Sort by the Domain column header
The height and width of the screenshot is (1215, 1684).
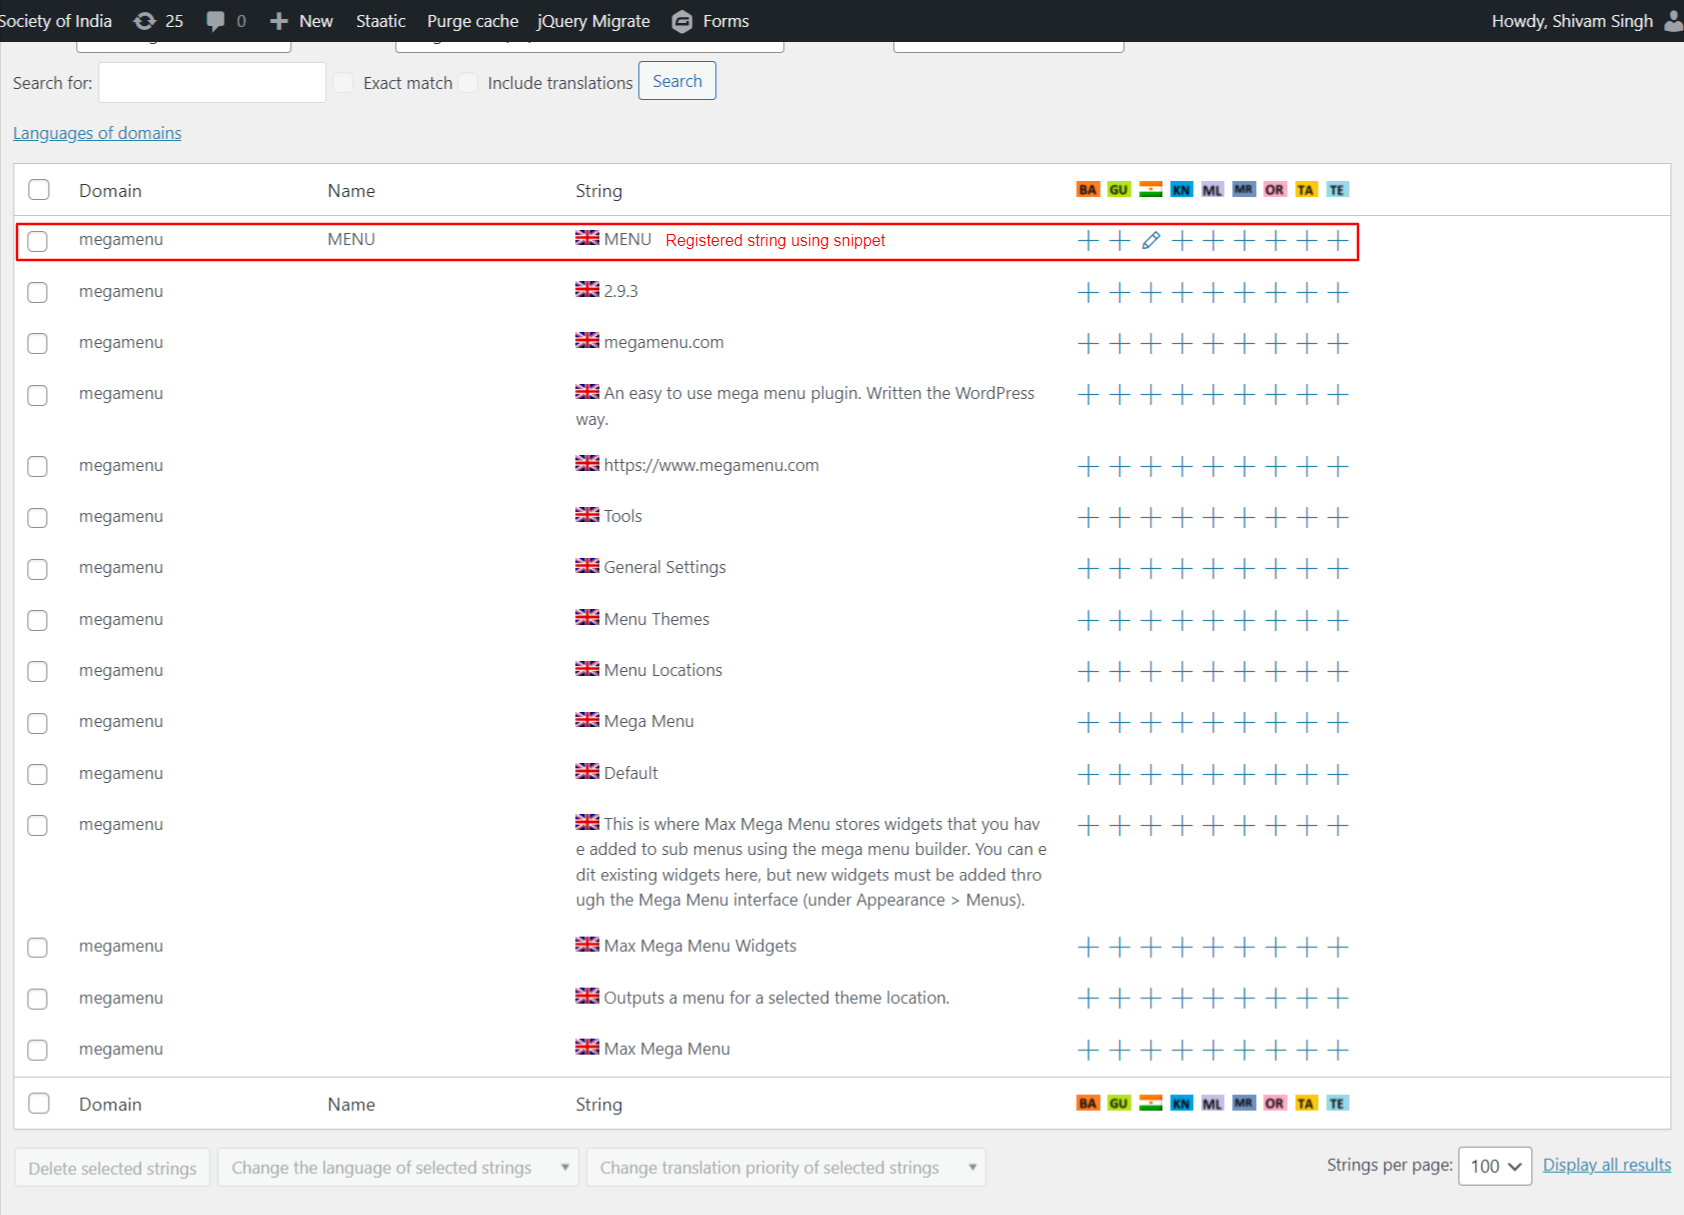point(110,190)
